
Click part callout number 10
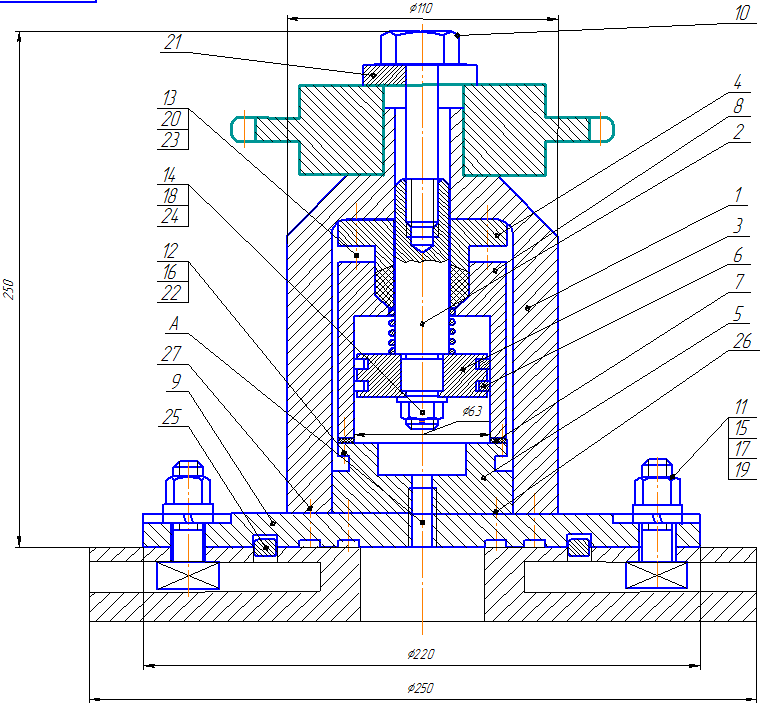tap(742, 13)
